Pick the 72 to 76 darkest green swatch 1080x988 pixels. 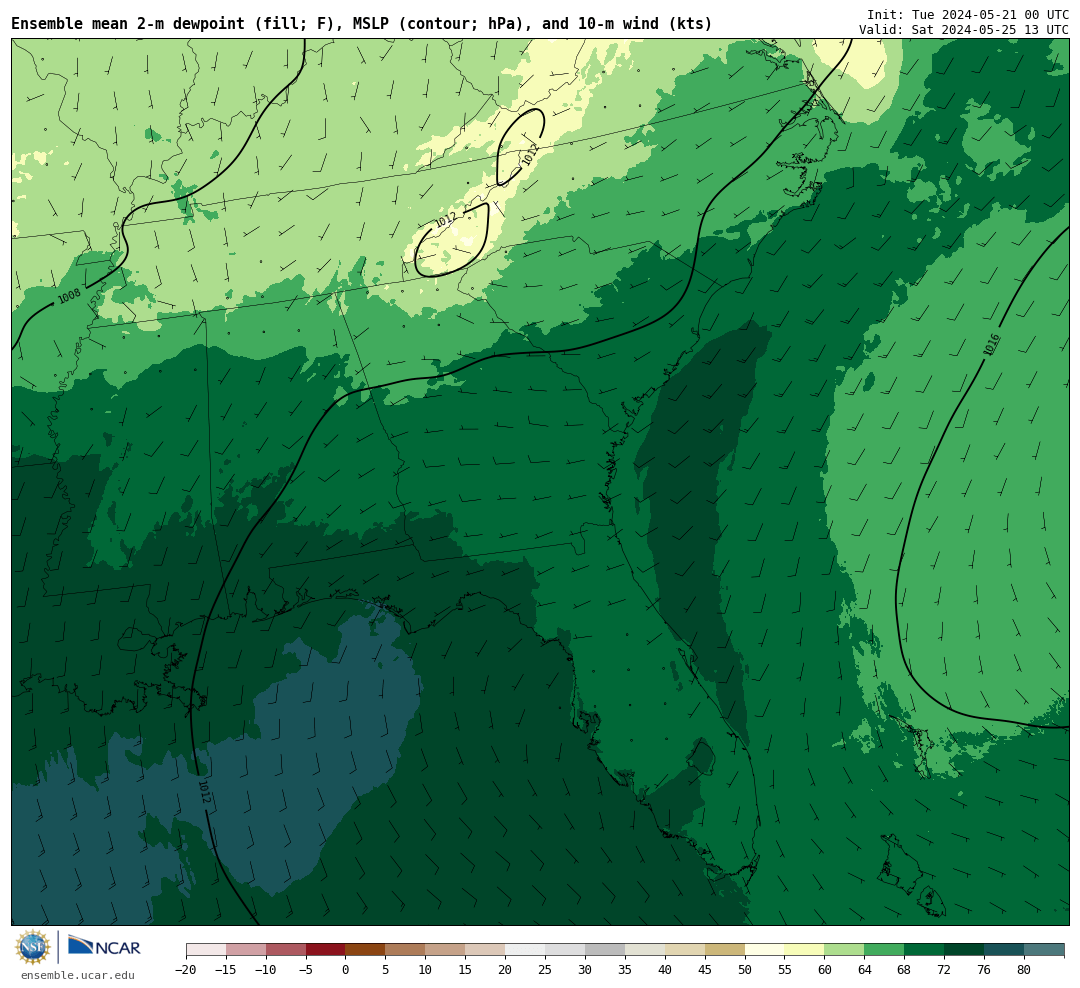tap(965, 950)
